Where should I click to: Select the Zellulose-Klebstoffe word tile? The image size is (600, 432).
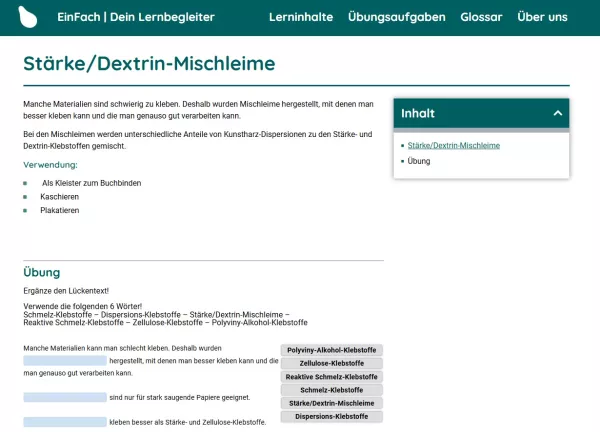331,363
